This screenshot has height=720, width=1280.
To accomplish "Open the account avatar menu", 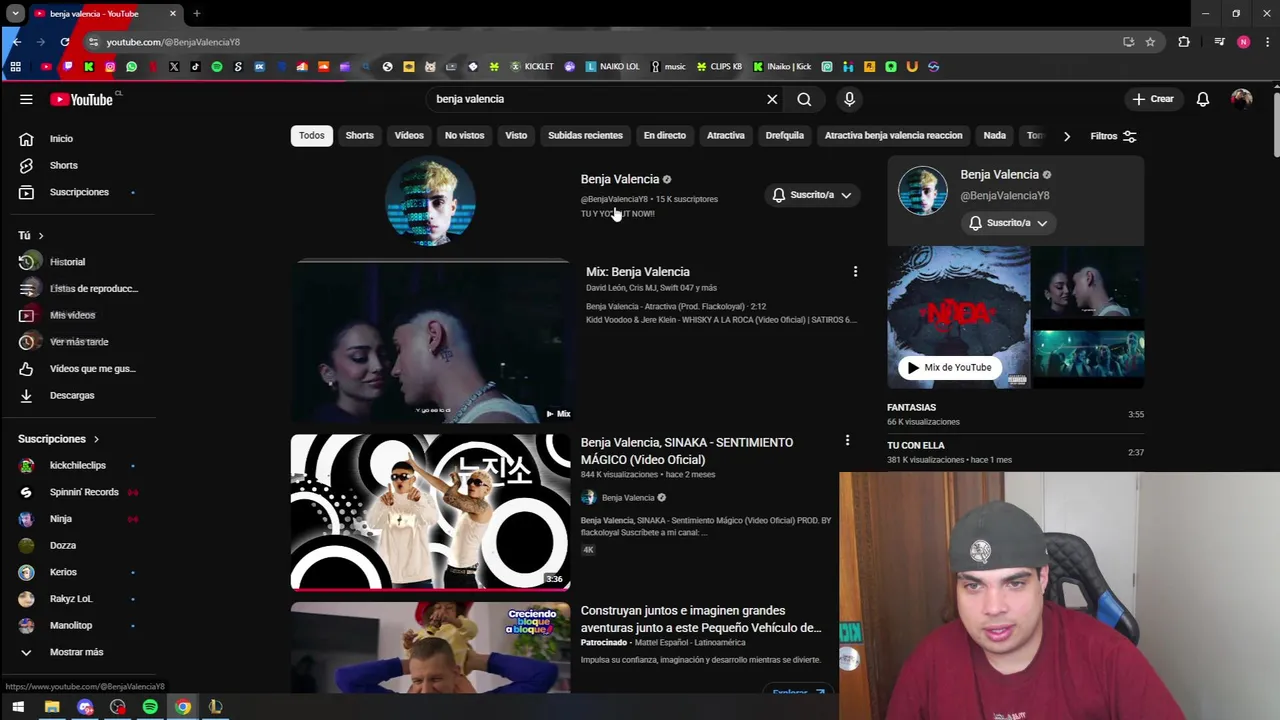I will [x=1241, y=99].
